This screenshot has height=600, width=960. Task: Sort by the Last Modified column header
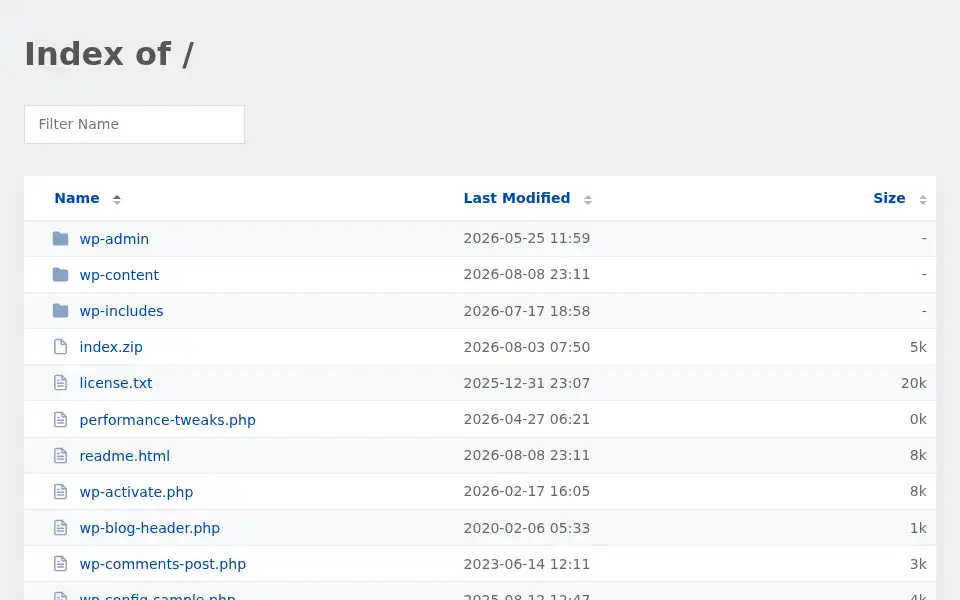pos(517,198)
